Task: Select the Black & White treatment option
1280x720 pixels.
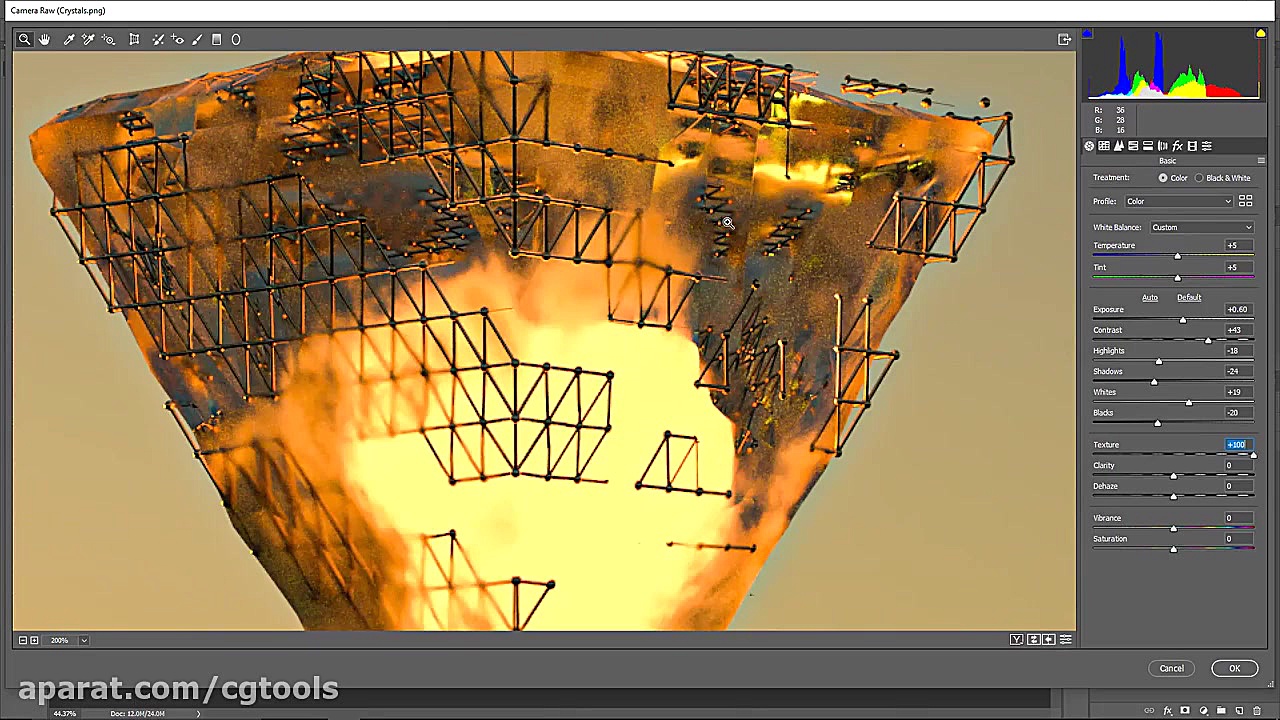Action: point(1199,178)
